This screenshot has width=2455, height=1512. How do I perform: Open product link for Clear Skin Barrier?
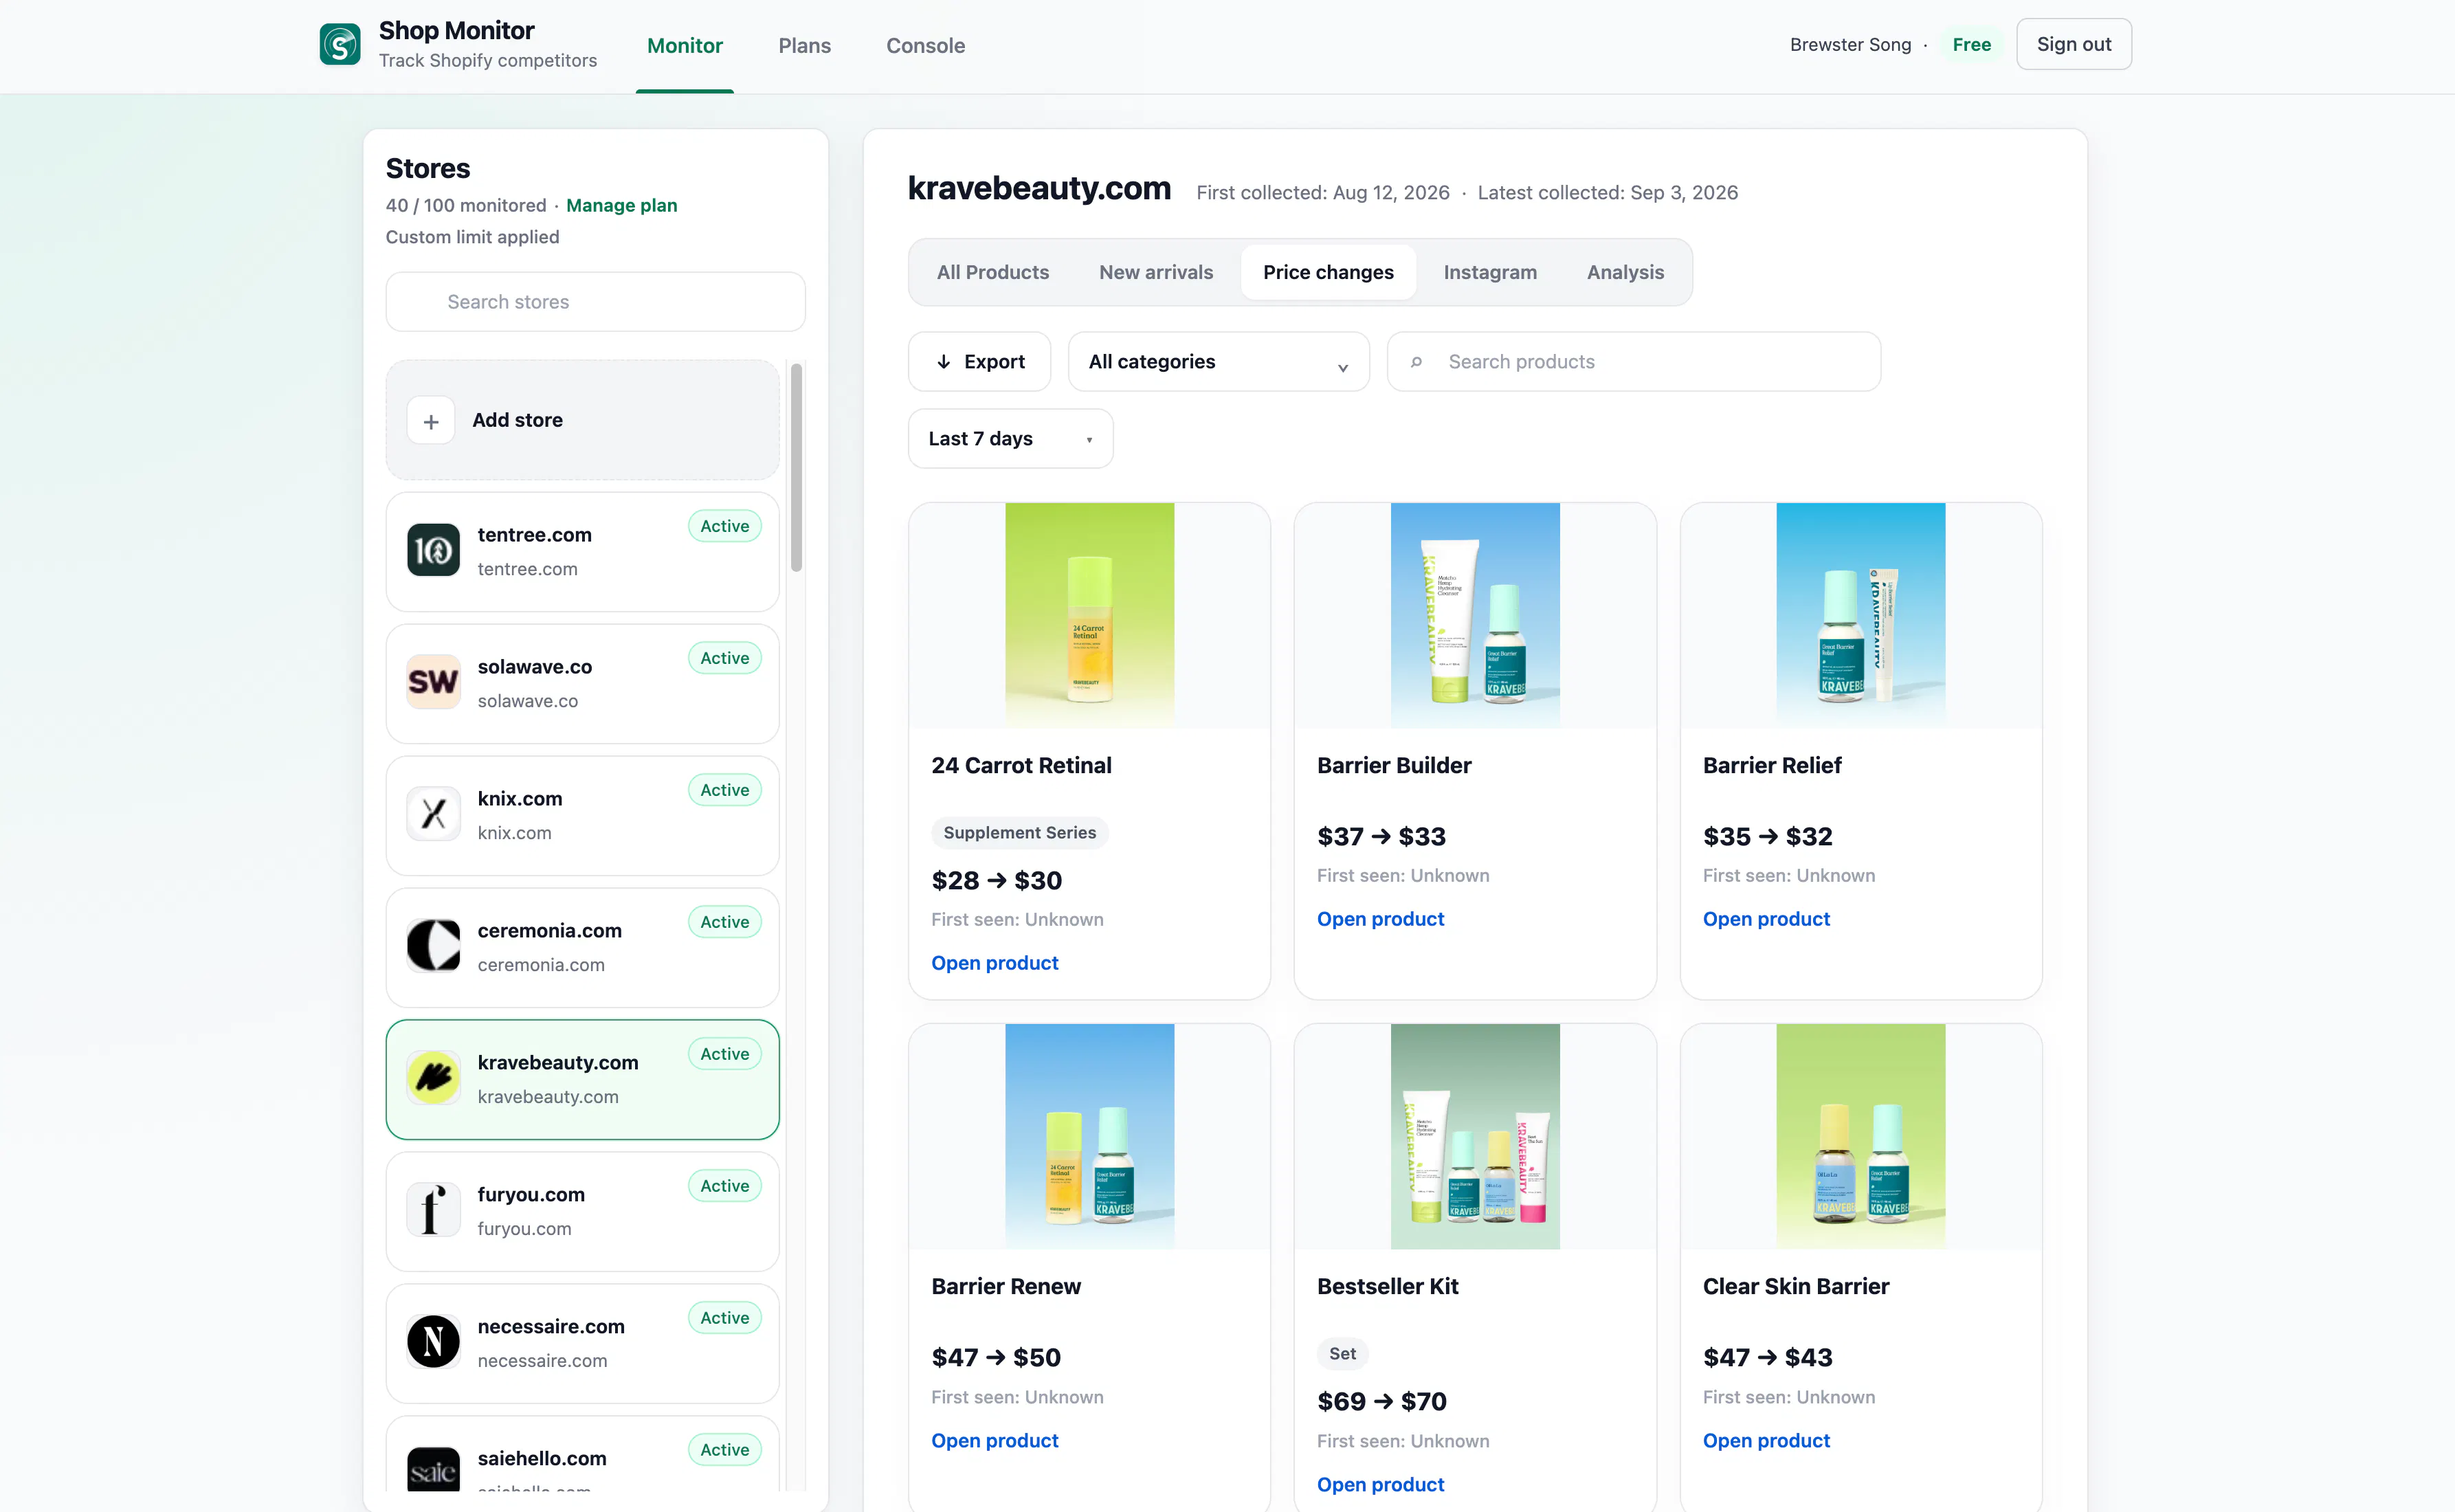pyautogui.click(x=1766, y=1441)
